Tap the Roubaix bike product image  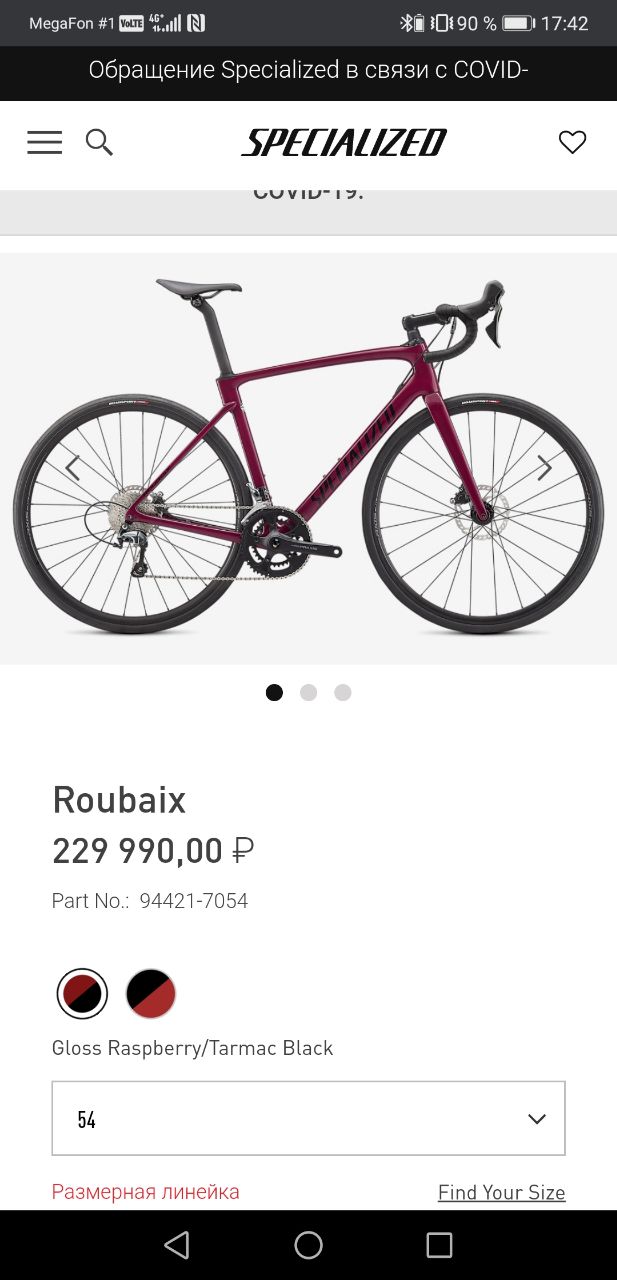tap(308, 458)
